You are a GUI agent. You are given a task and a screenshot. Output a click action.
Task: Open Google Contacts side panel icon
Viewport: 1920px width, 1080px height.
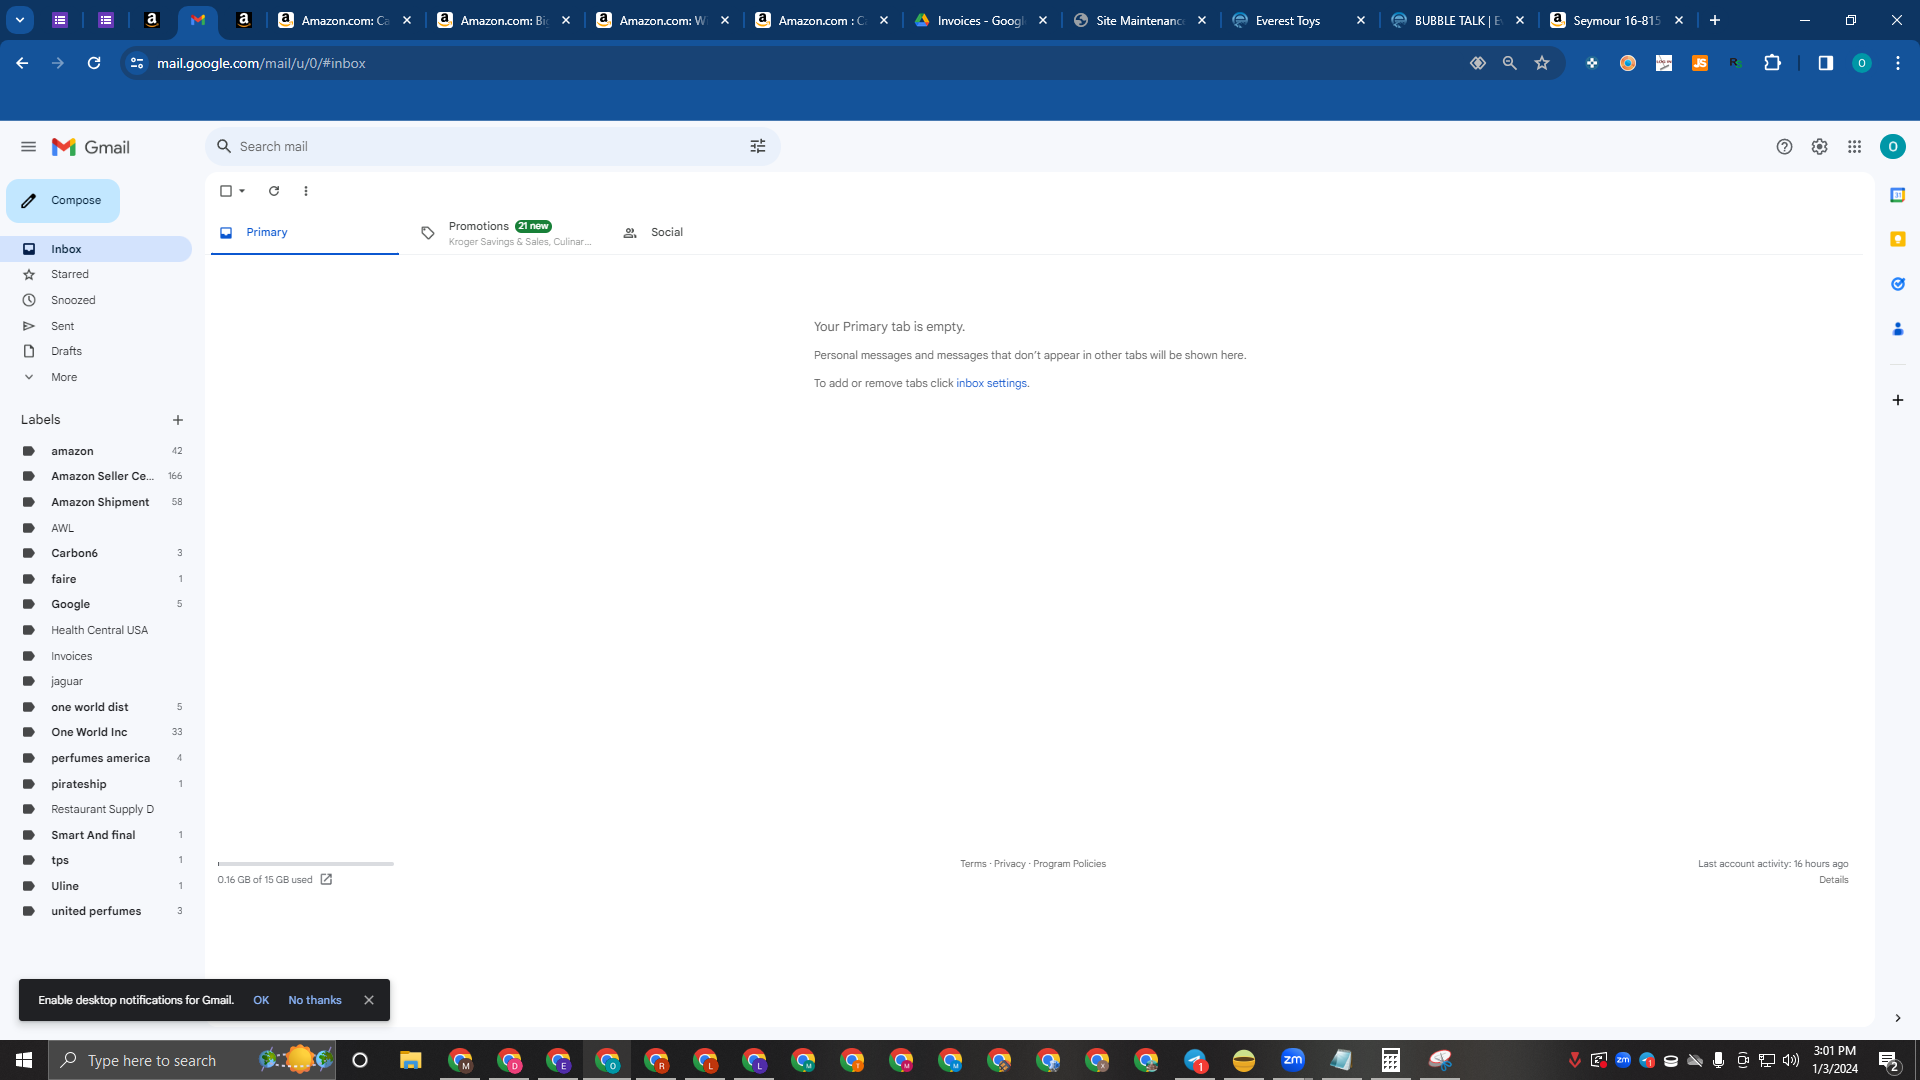tap(1897, 329)
